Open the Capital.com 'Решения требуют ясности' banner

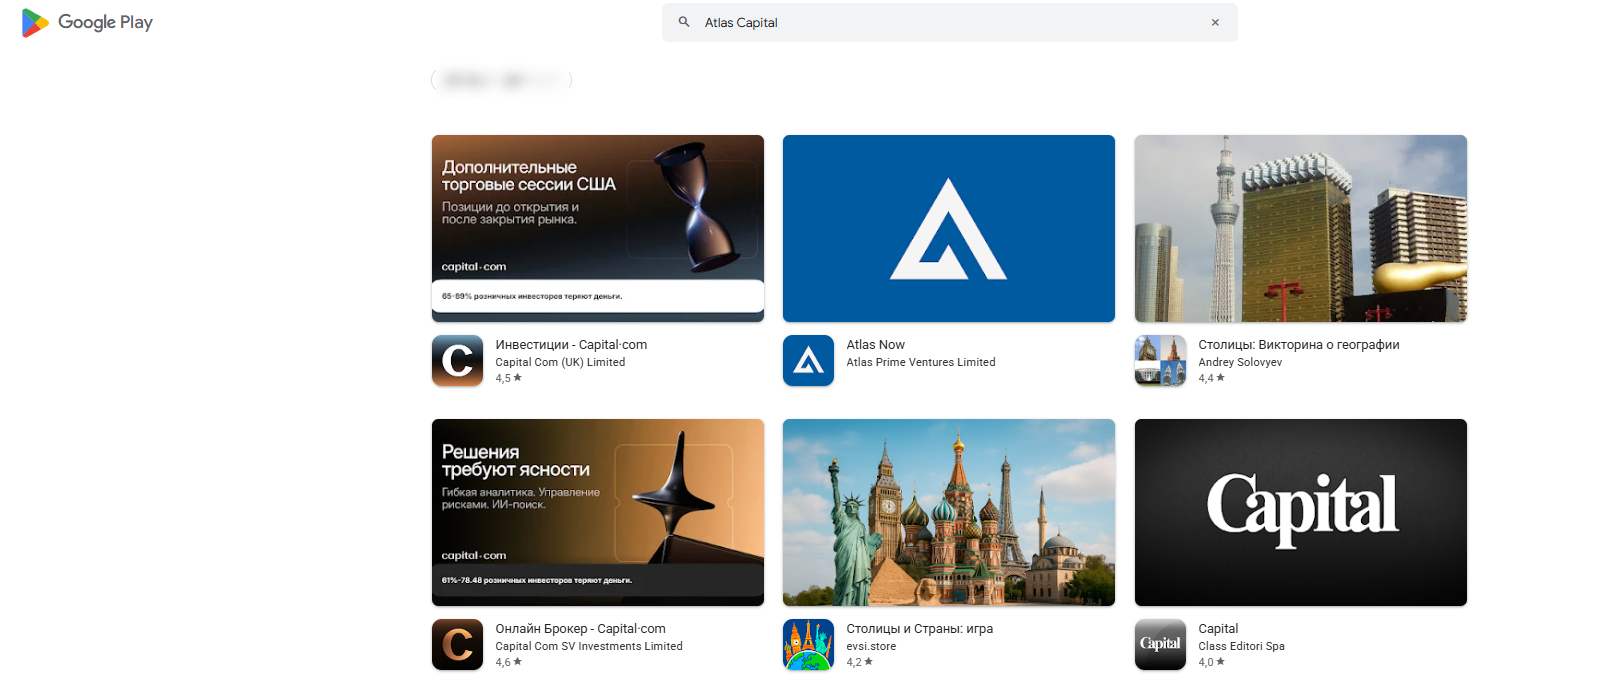click(x=598, y=512)
